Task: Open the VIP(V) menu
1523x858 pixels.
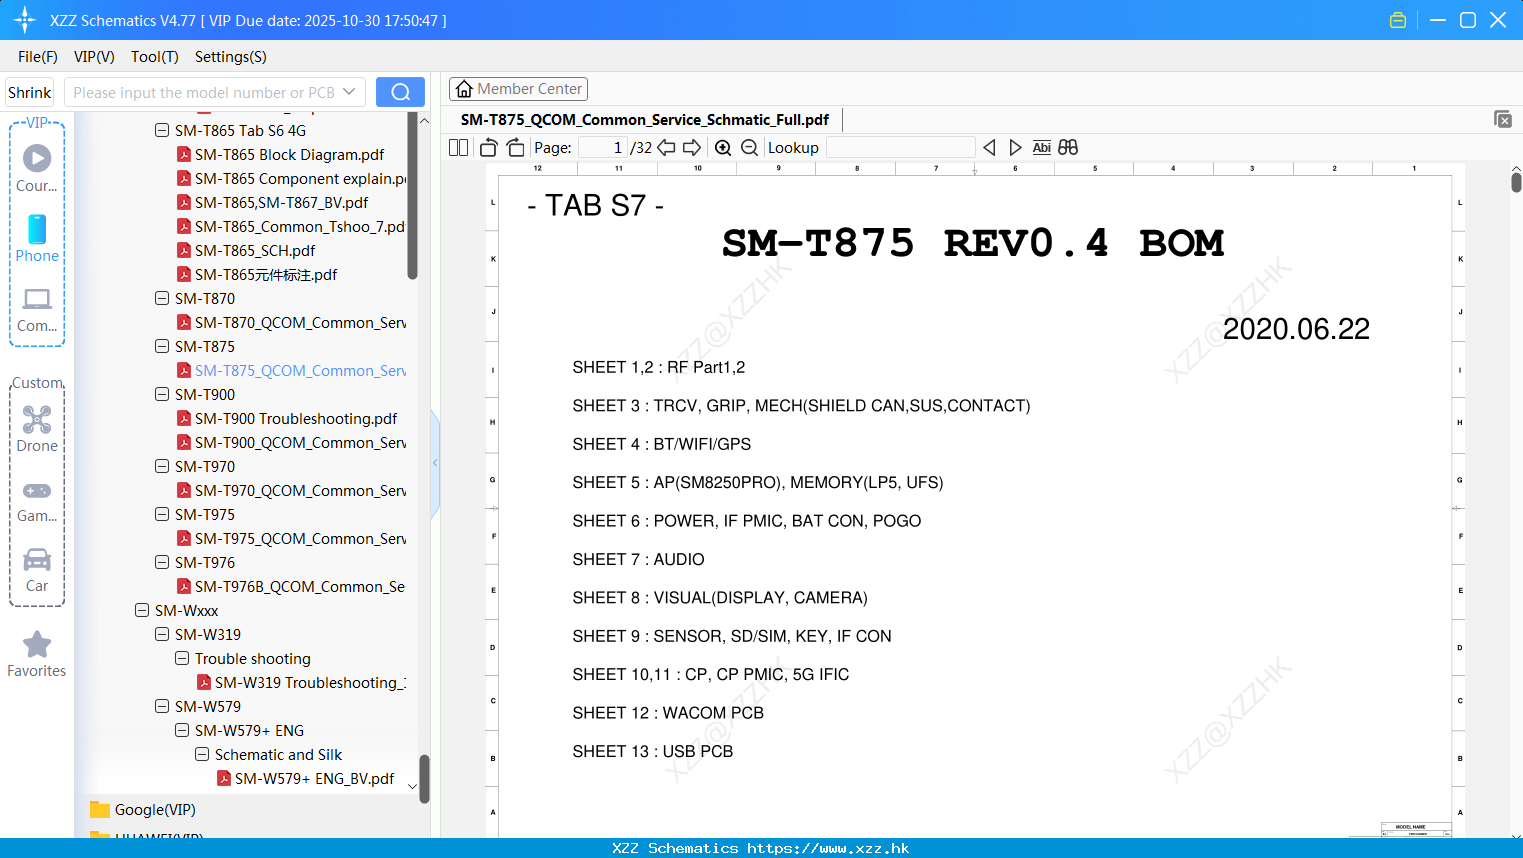Action: pos(94,57)
